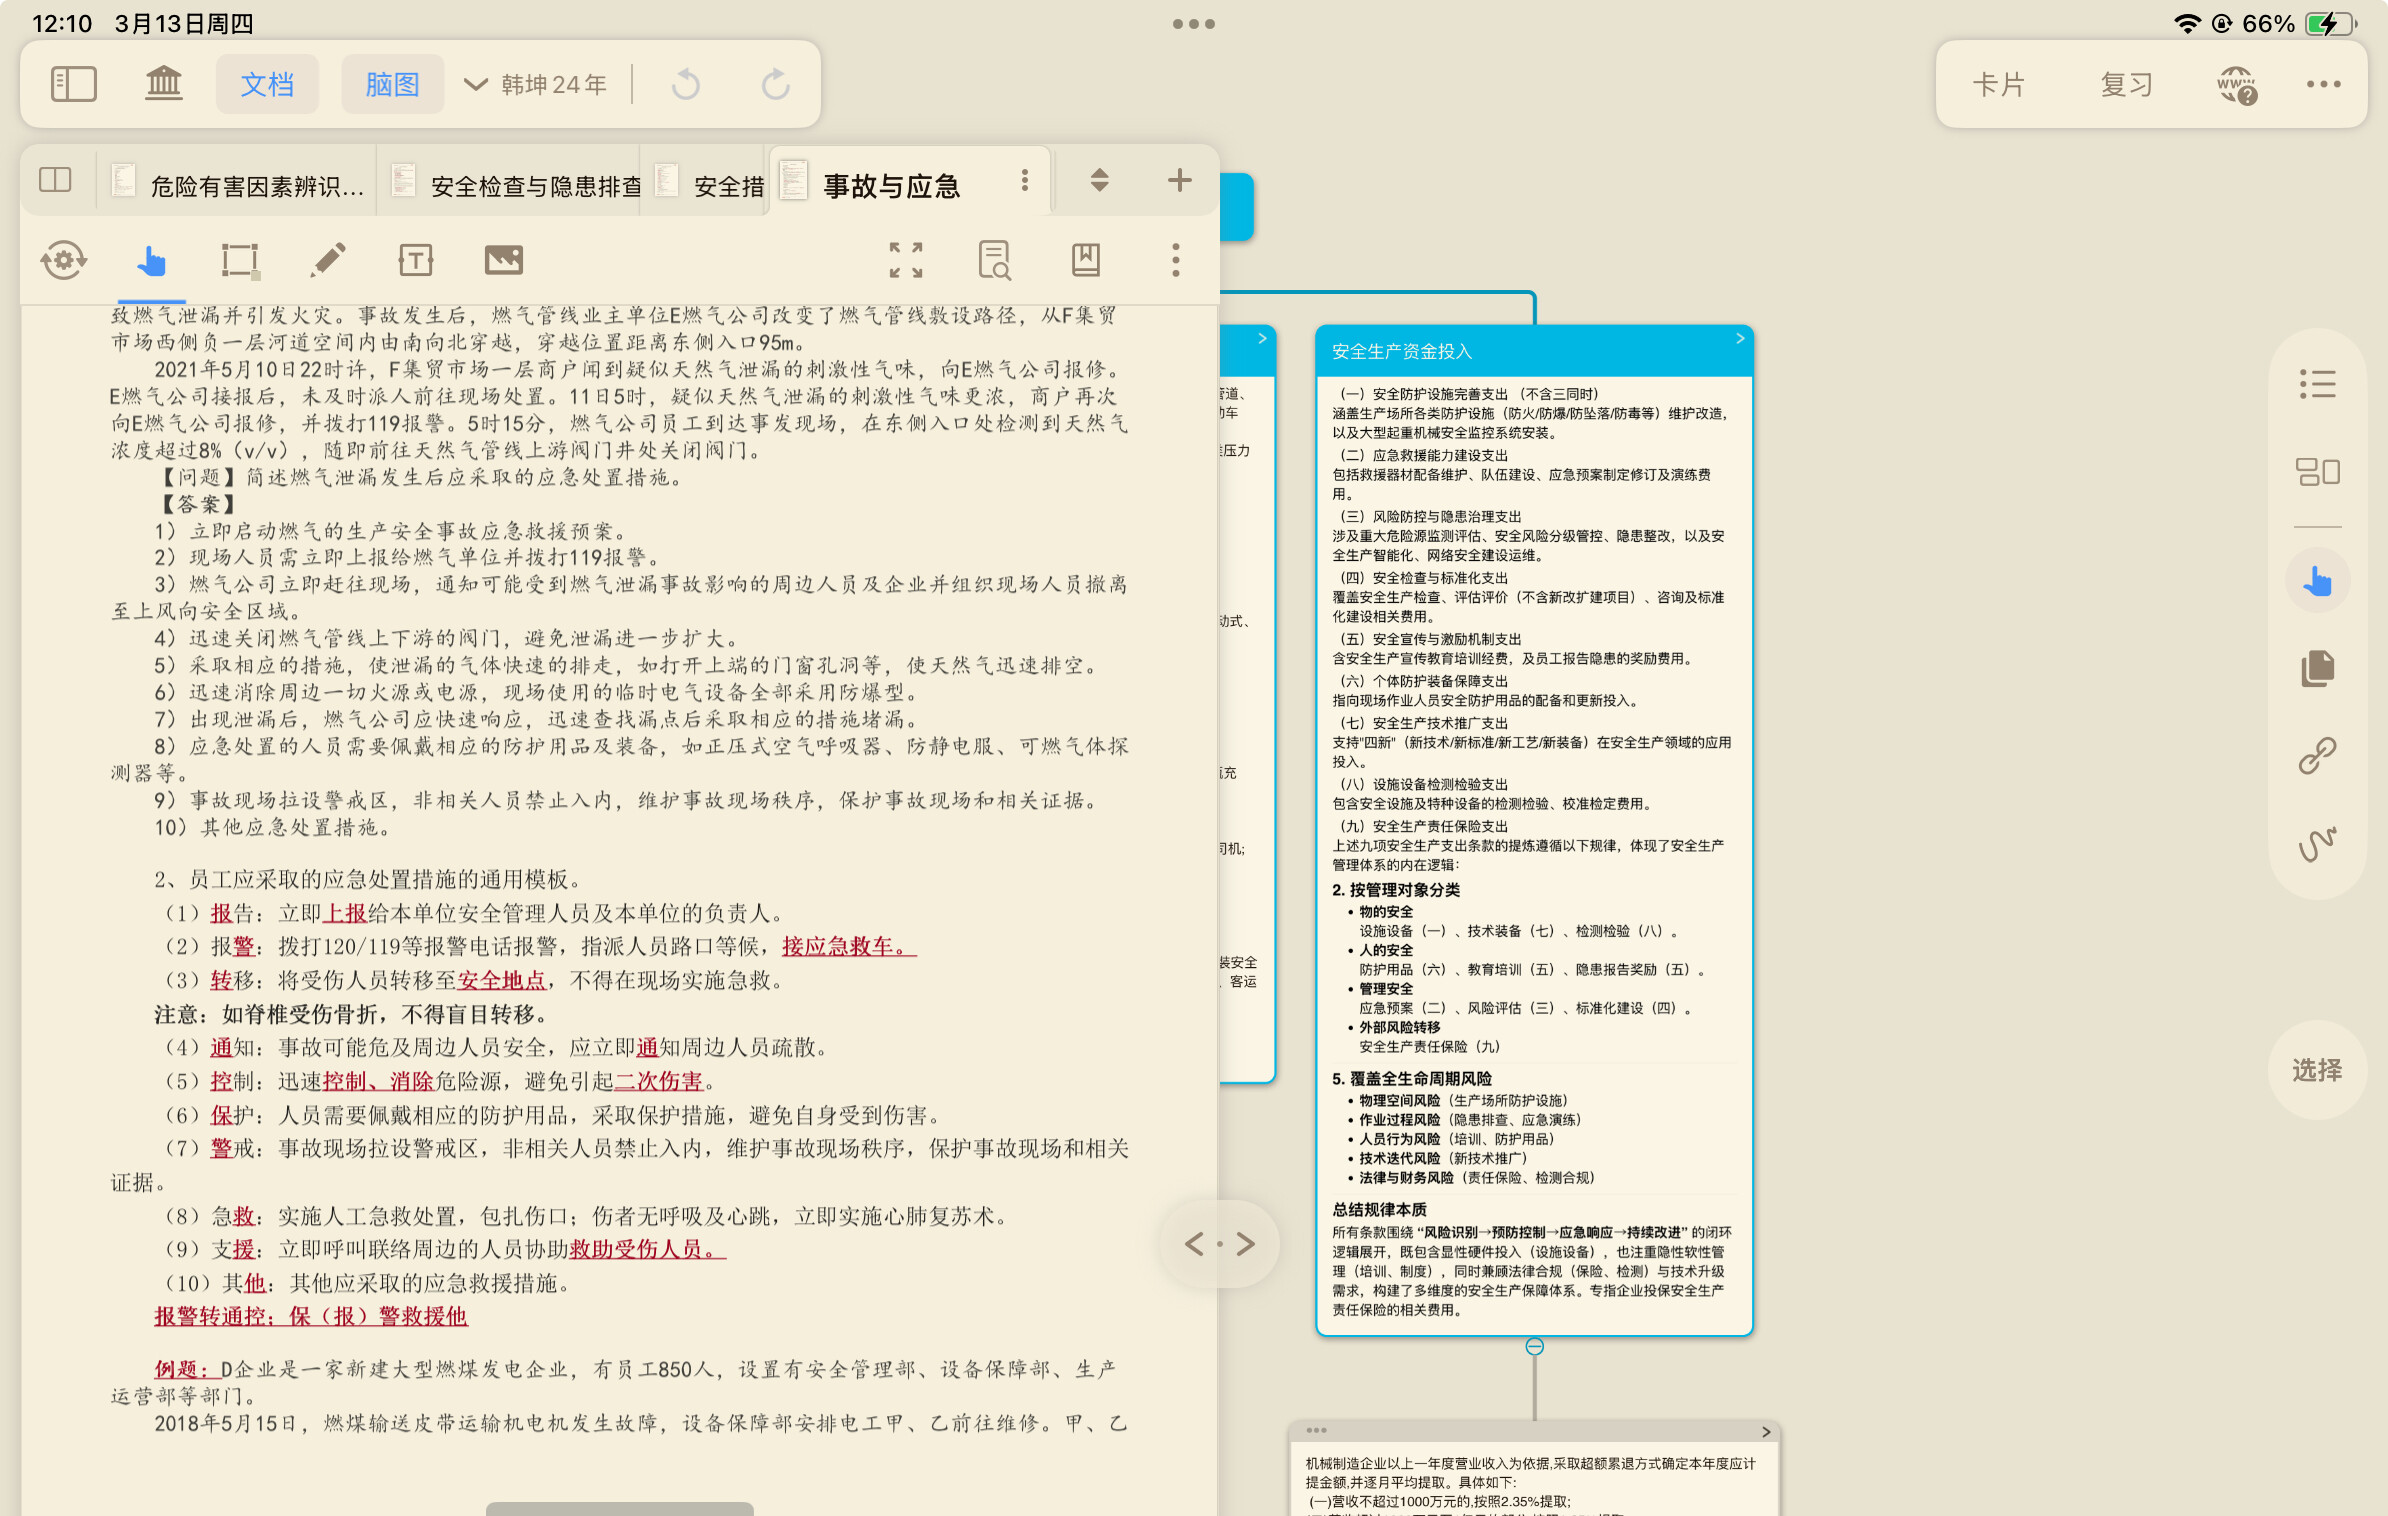Click the 选择 button
Viewport: 2388px width, 1516px height.
(x=2317, y=1070)
